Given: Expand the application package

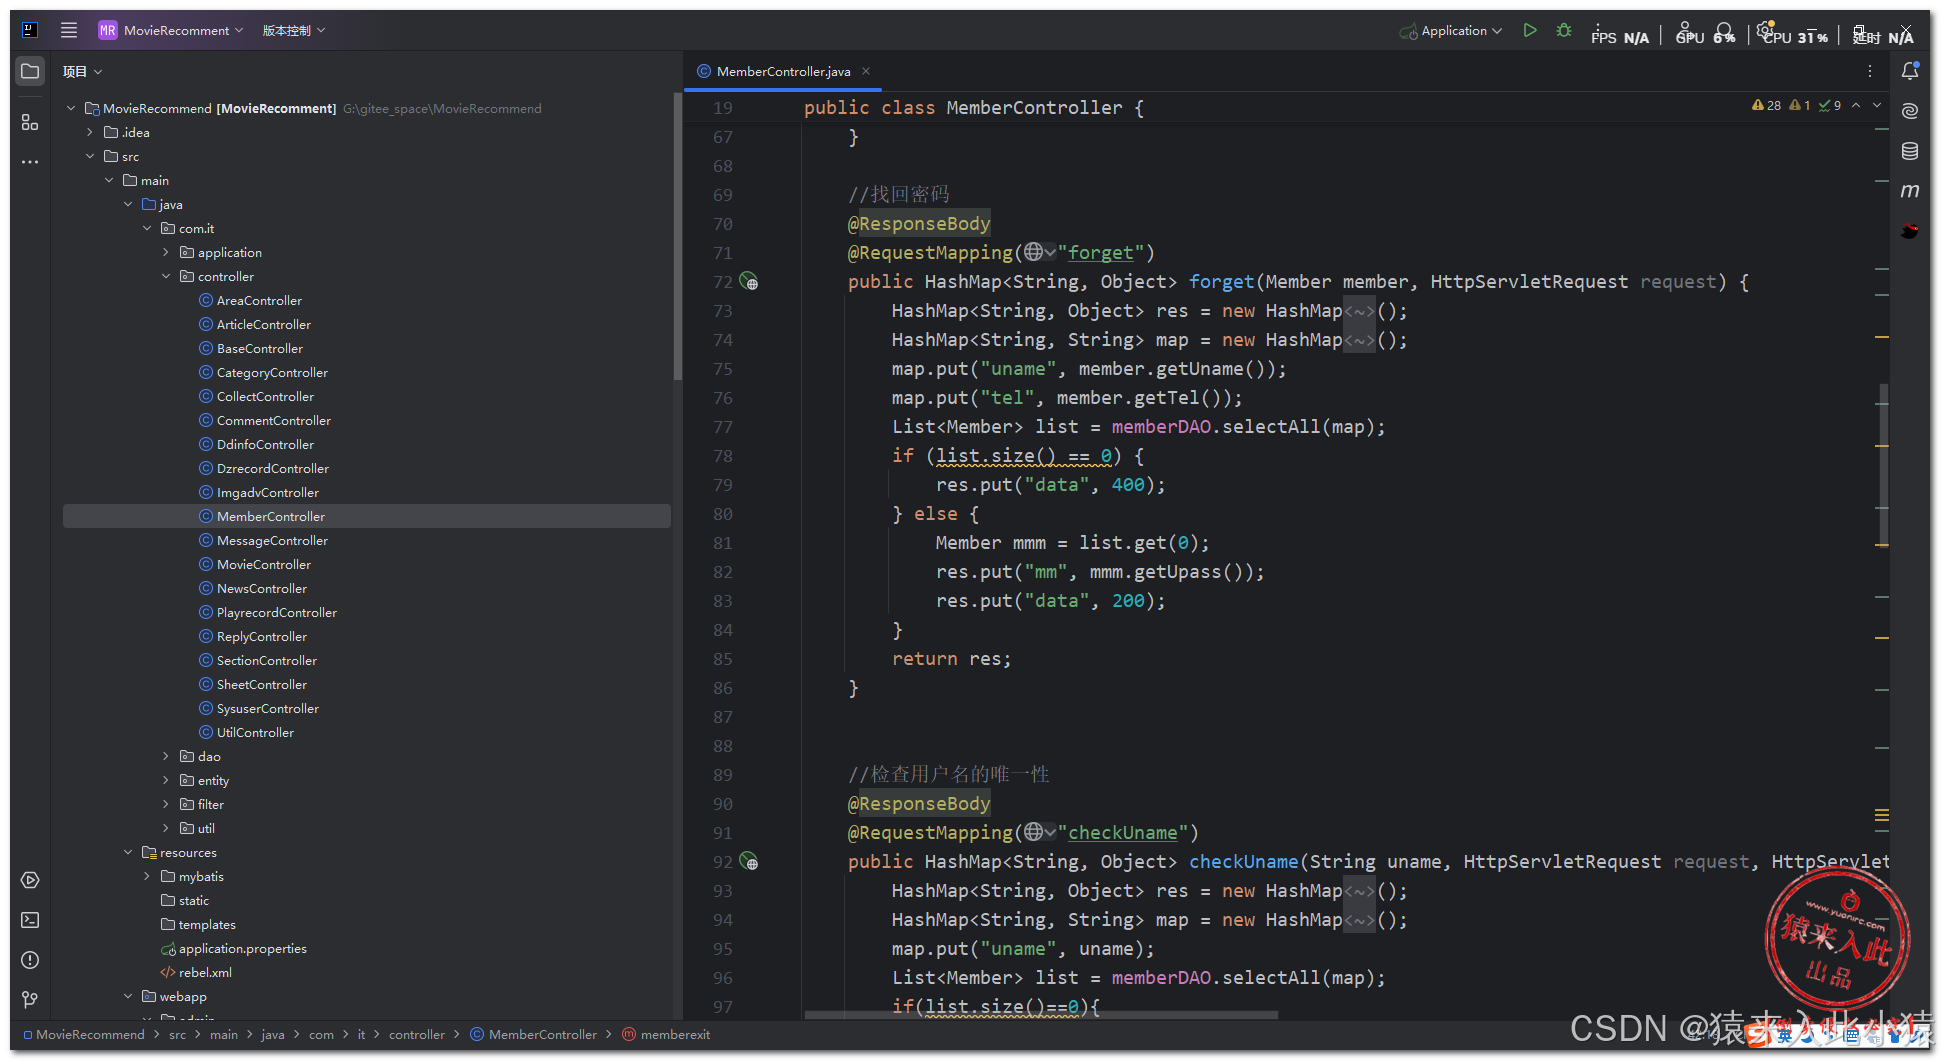Looking at the screenshot, I should tap(165, 252).
